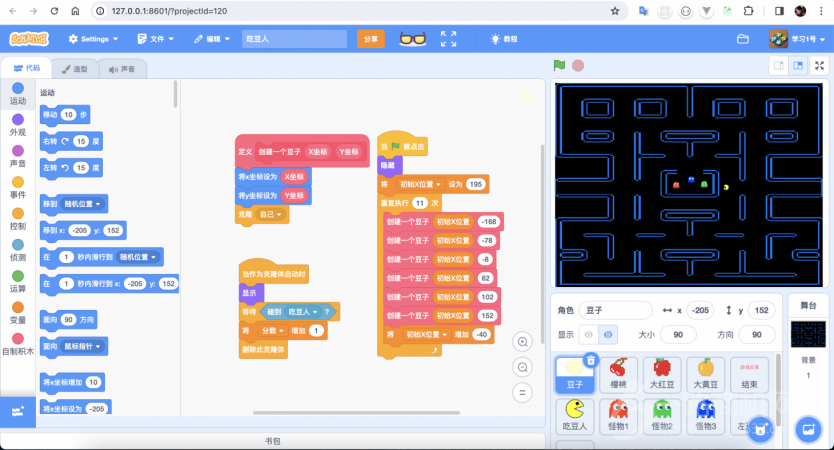834x450 pixels.
Task: Open the 随机位置 dropdown in 移到 block
Action: 85,204
